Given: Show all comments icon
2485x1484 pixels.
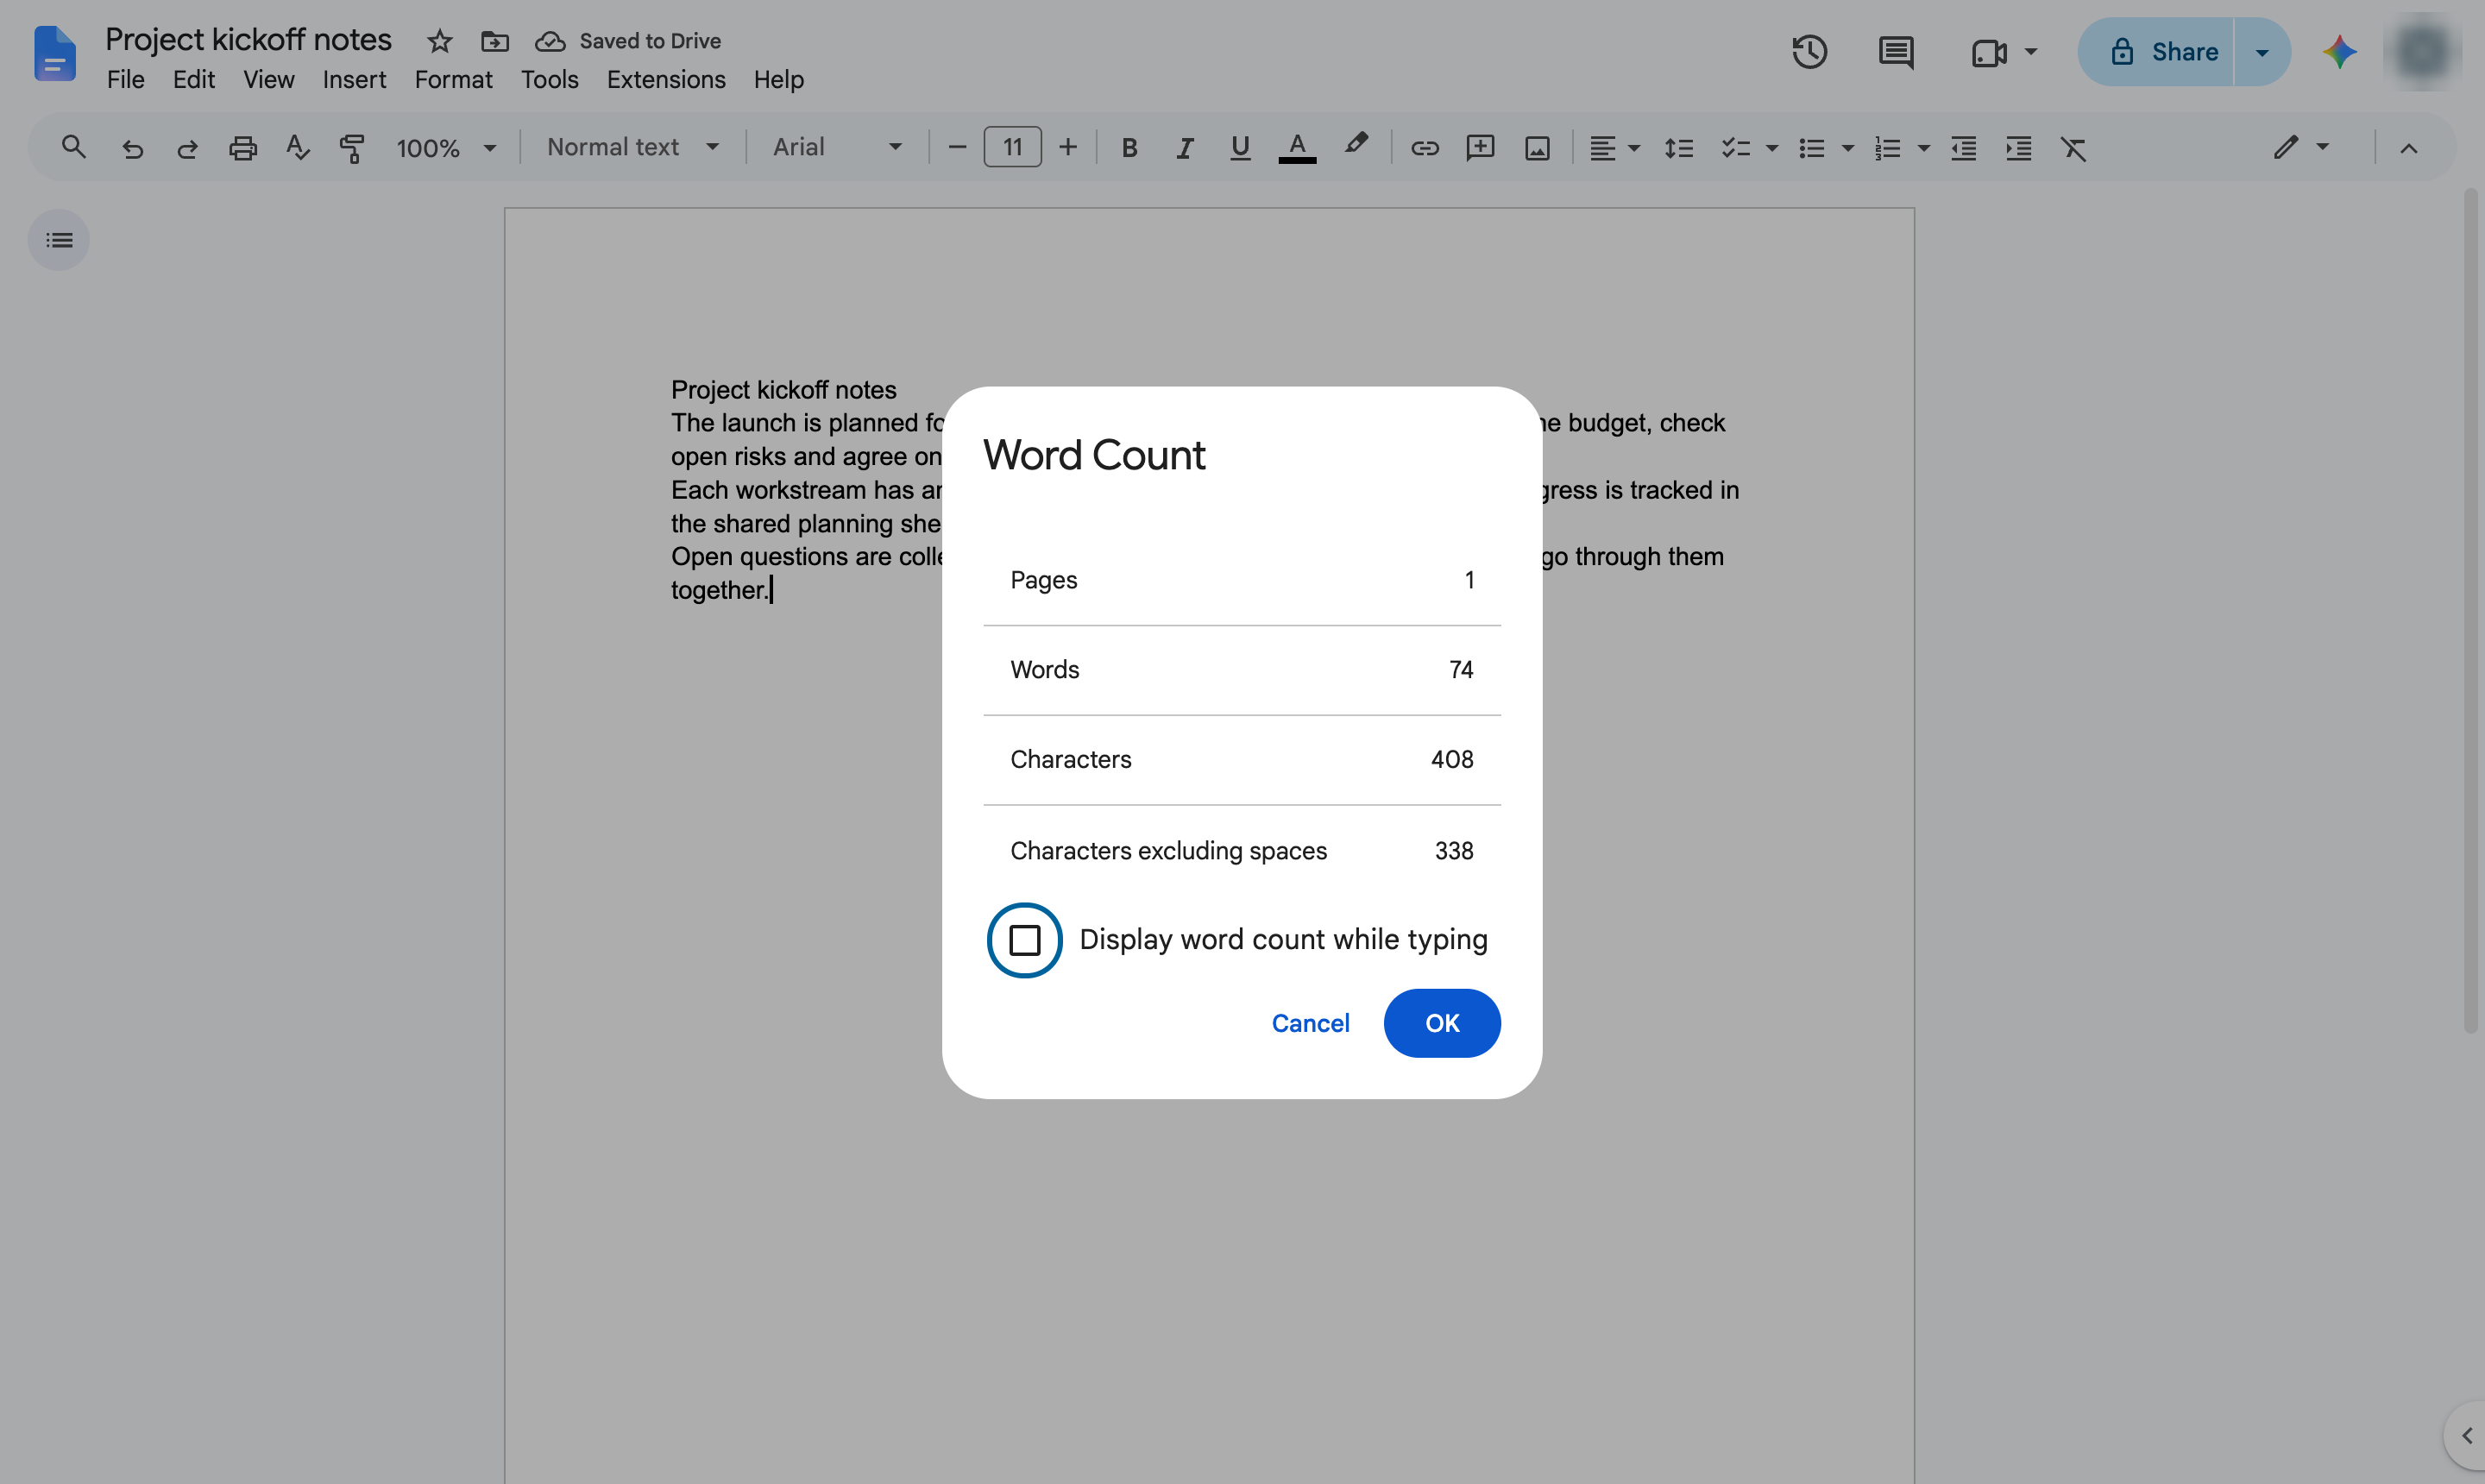Looking at the screenshot, I should (x=1896, y=52).
